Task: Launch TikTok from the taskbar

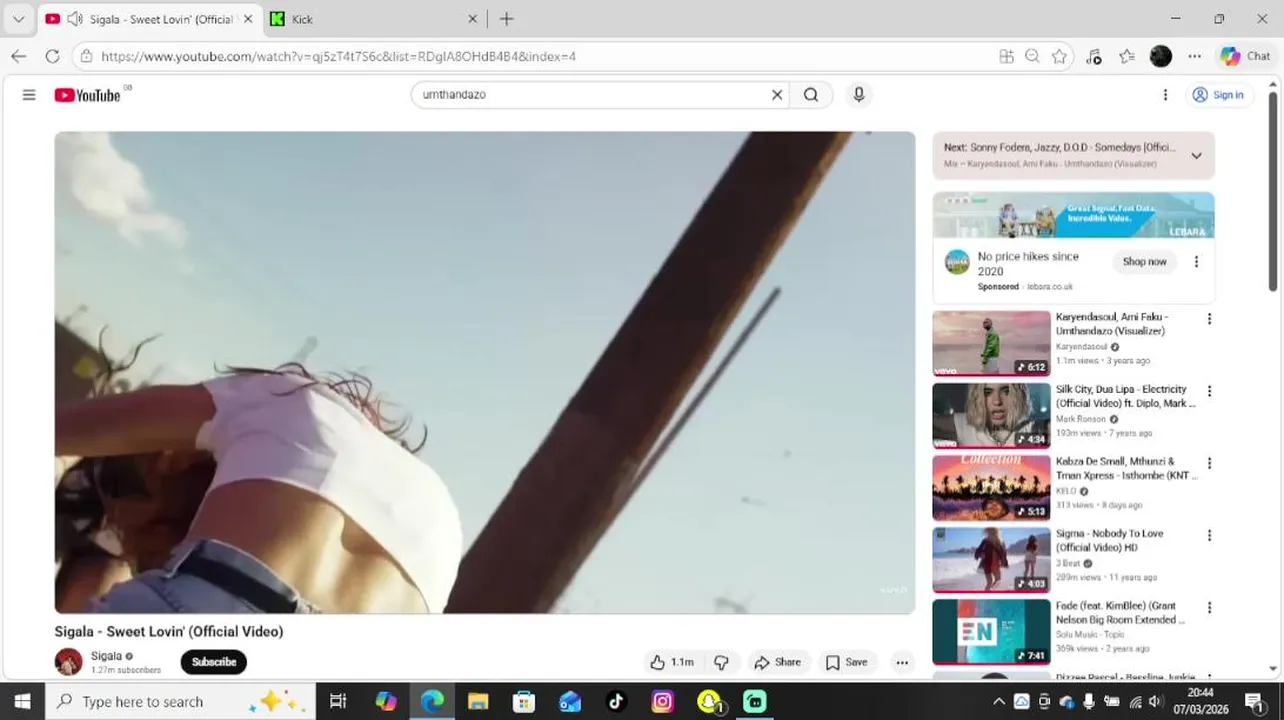Action: [x=616, y=701]
